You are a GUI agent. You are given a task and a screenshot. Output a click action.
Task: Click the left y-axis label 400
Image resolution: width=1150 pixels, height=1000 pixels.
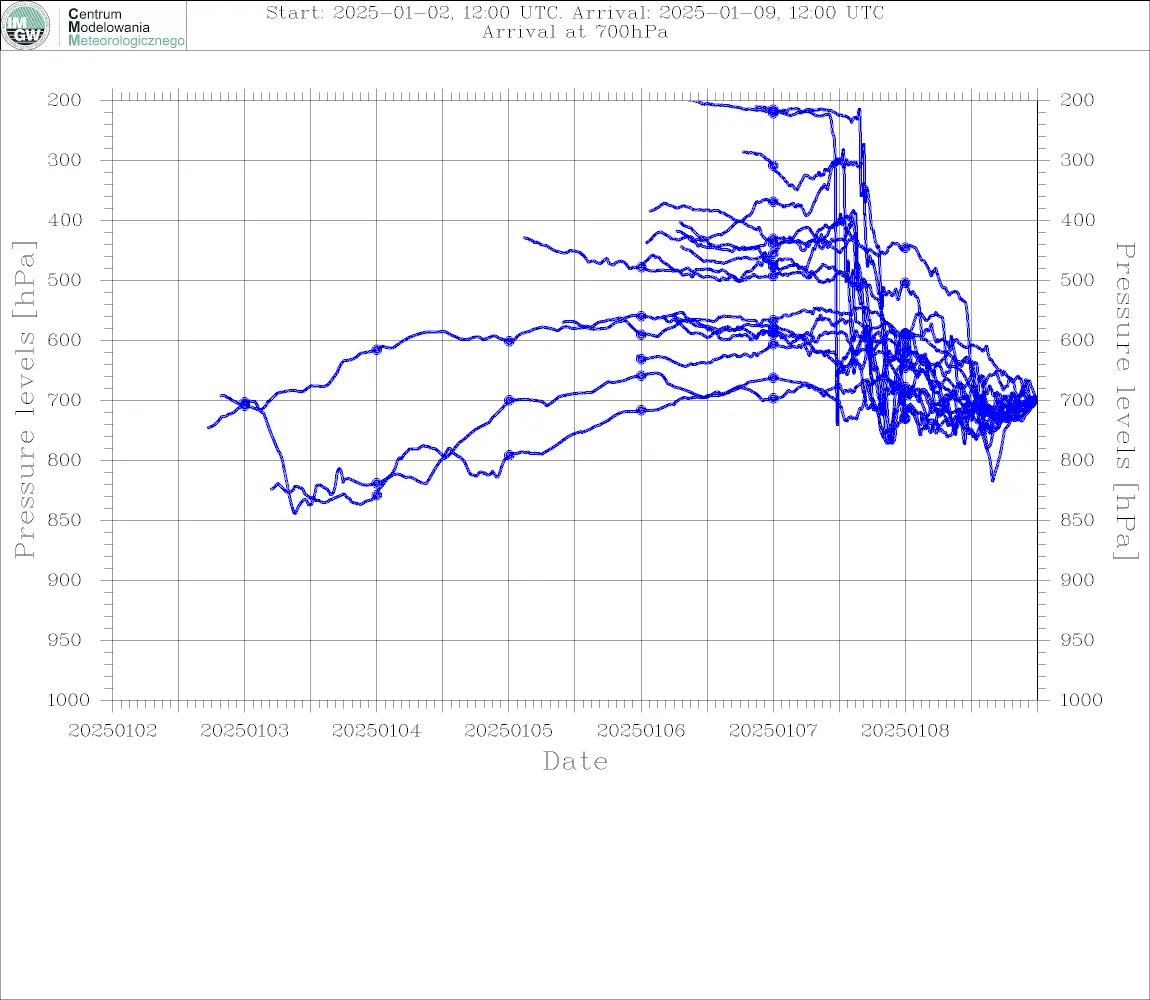[x=65, y=220]
